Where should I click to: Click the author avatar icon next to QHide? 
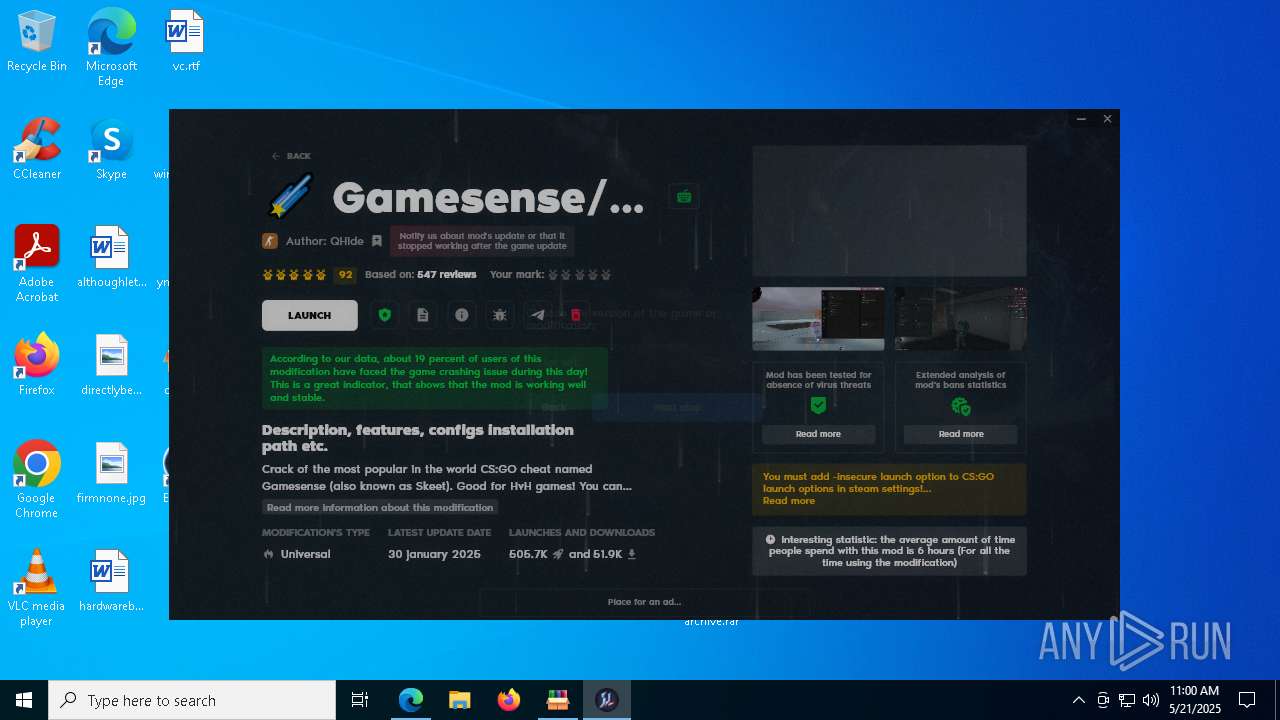(x=270, y=241)
